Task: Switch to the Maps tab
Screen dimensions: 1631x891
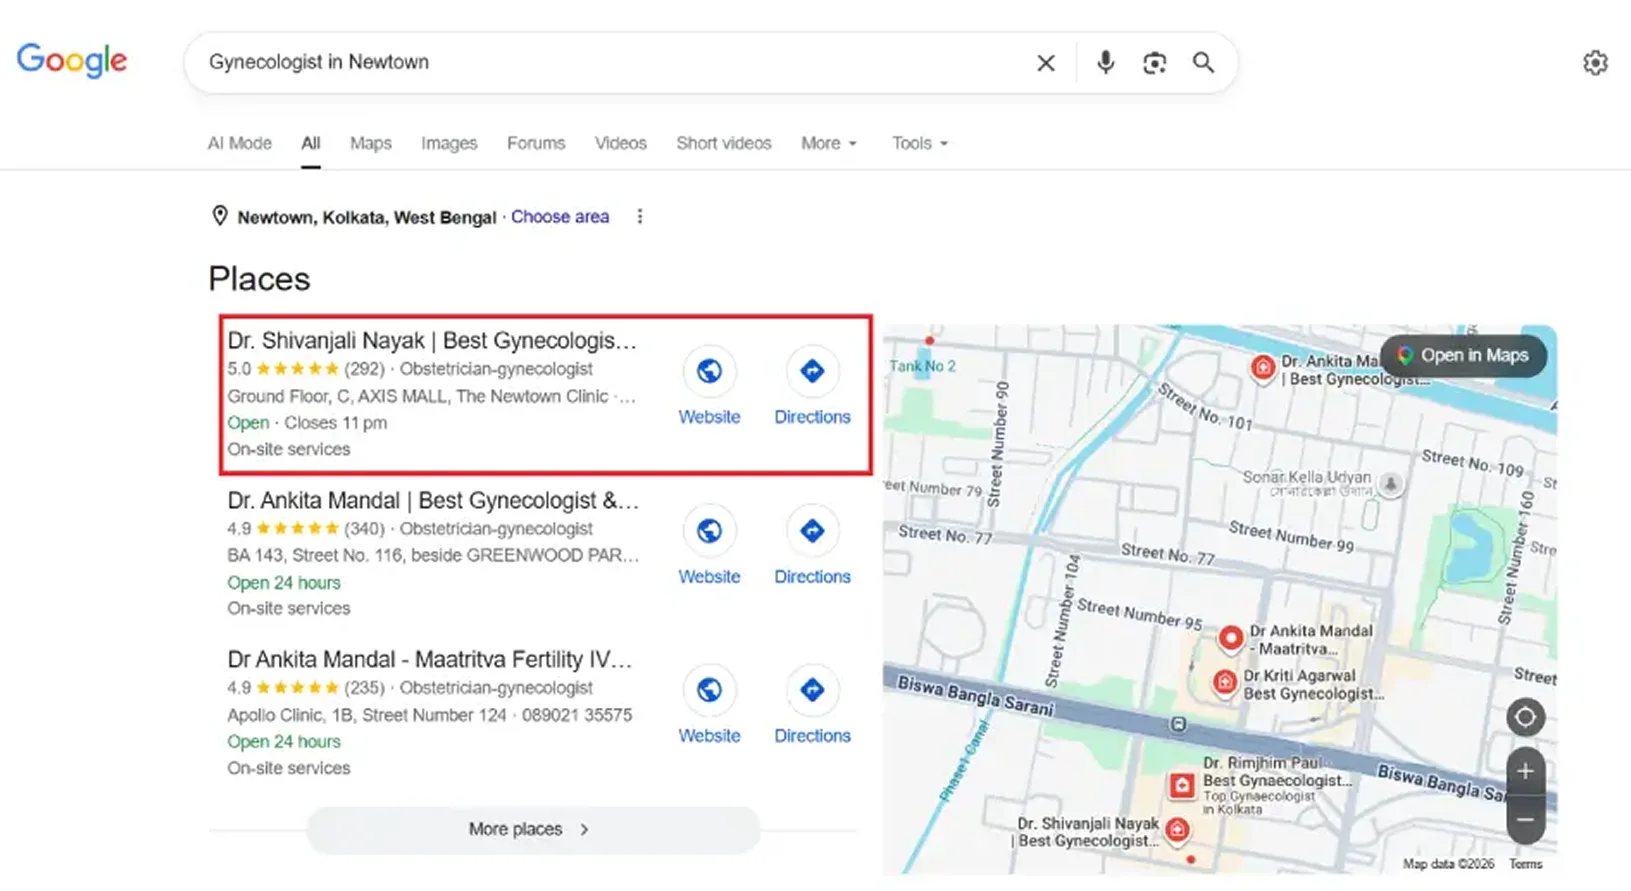Action: click(371, 143)
